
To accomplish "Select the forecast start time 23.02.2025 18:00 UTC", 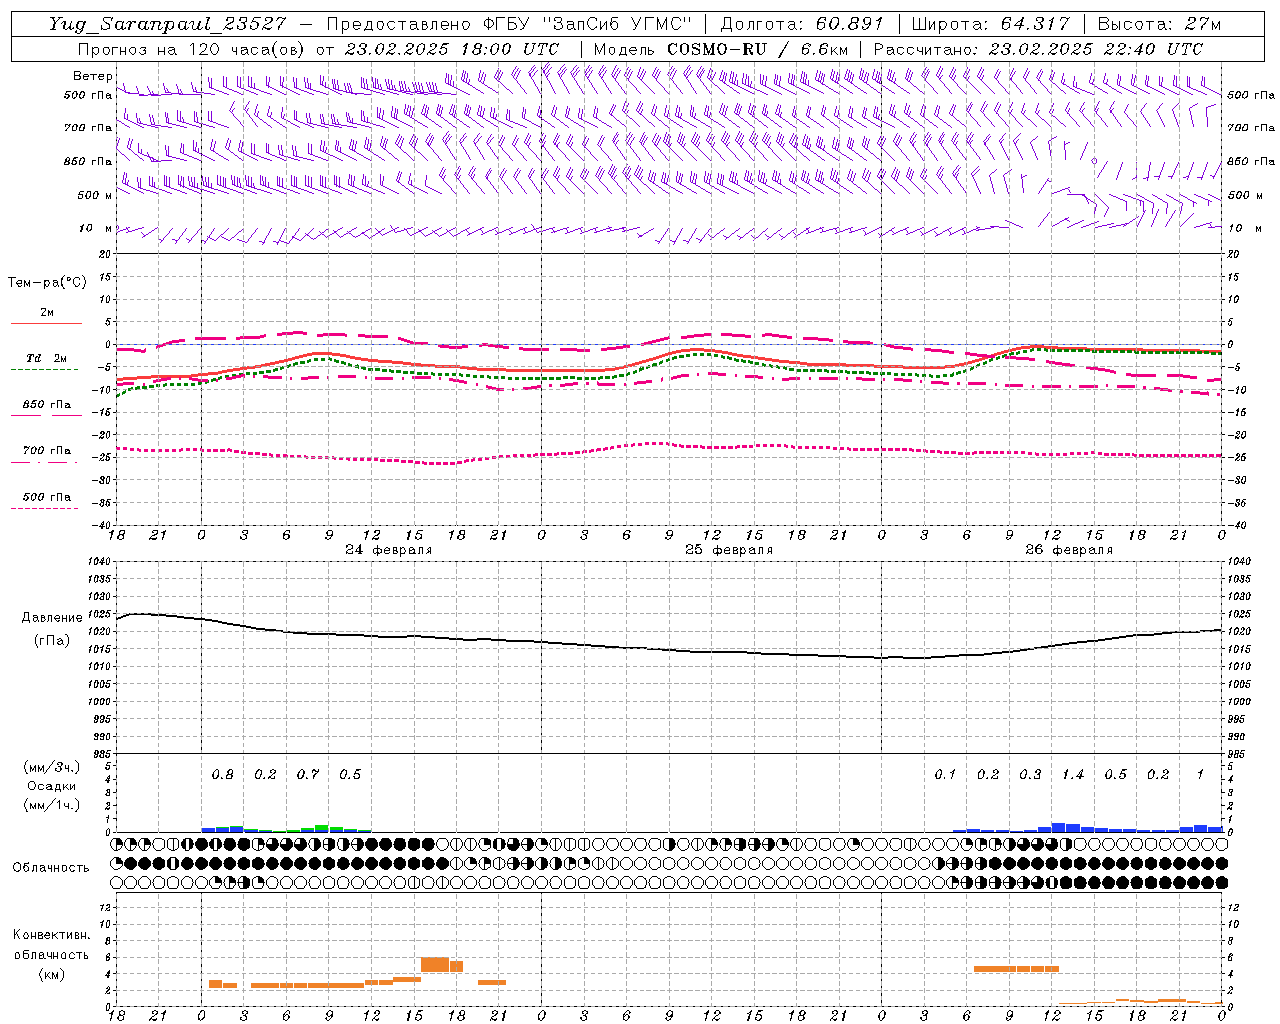I will click(452, 49).
